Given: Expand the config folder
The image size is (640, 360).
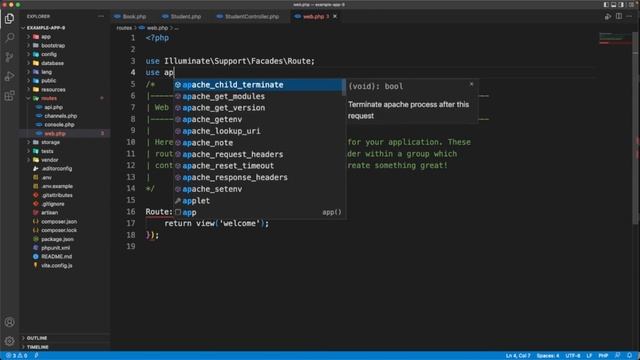Looking at the screenshot, I should click(49, 54).
